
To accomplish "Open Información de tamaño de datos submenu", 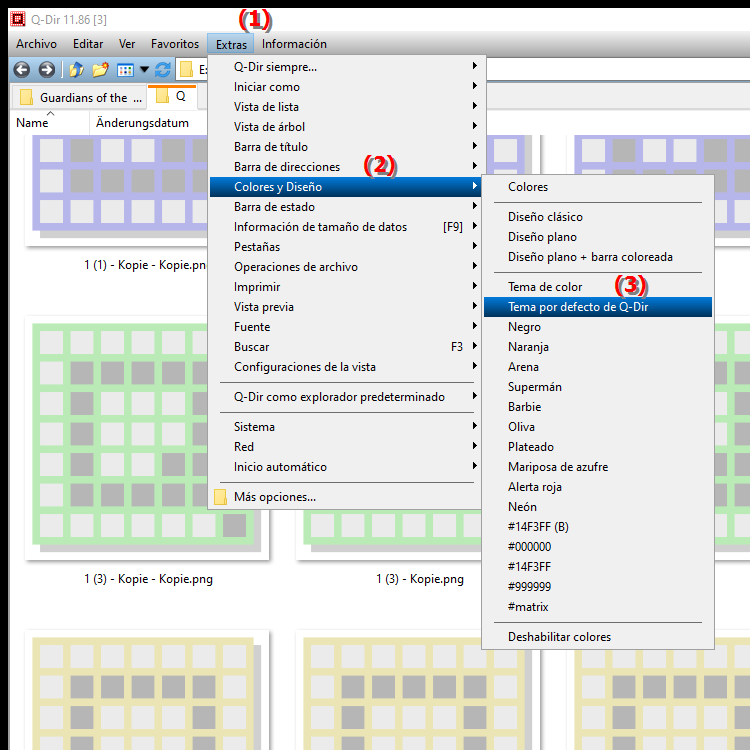I will [345, 227].
